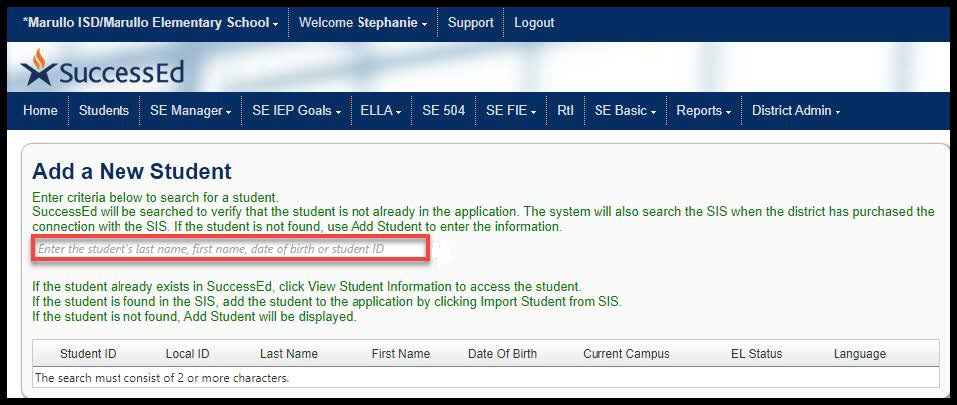This screenshot has height=405, width=957.
Task: Open the Support link
Action: point(471,23)
